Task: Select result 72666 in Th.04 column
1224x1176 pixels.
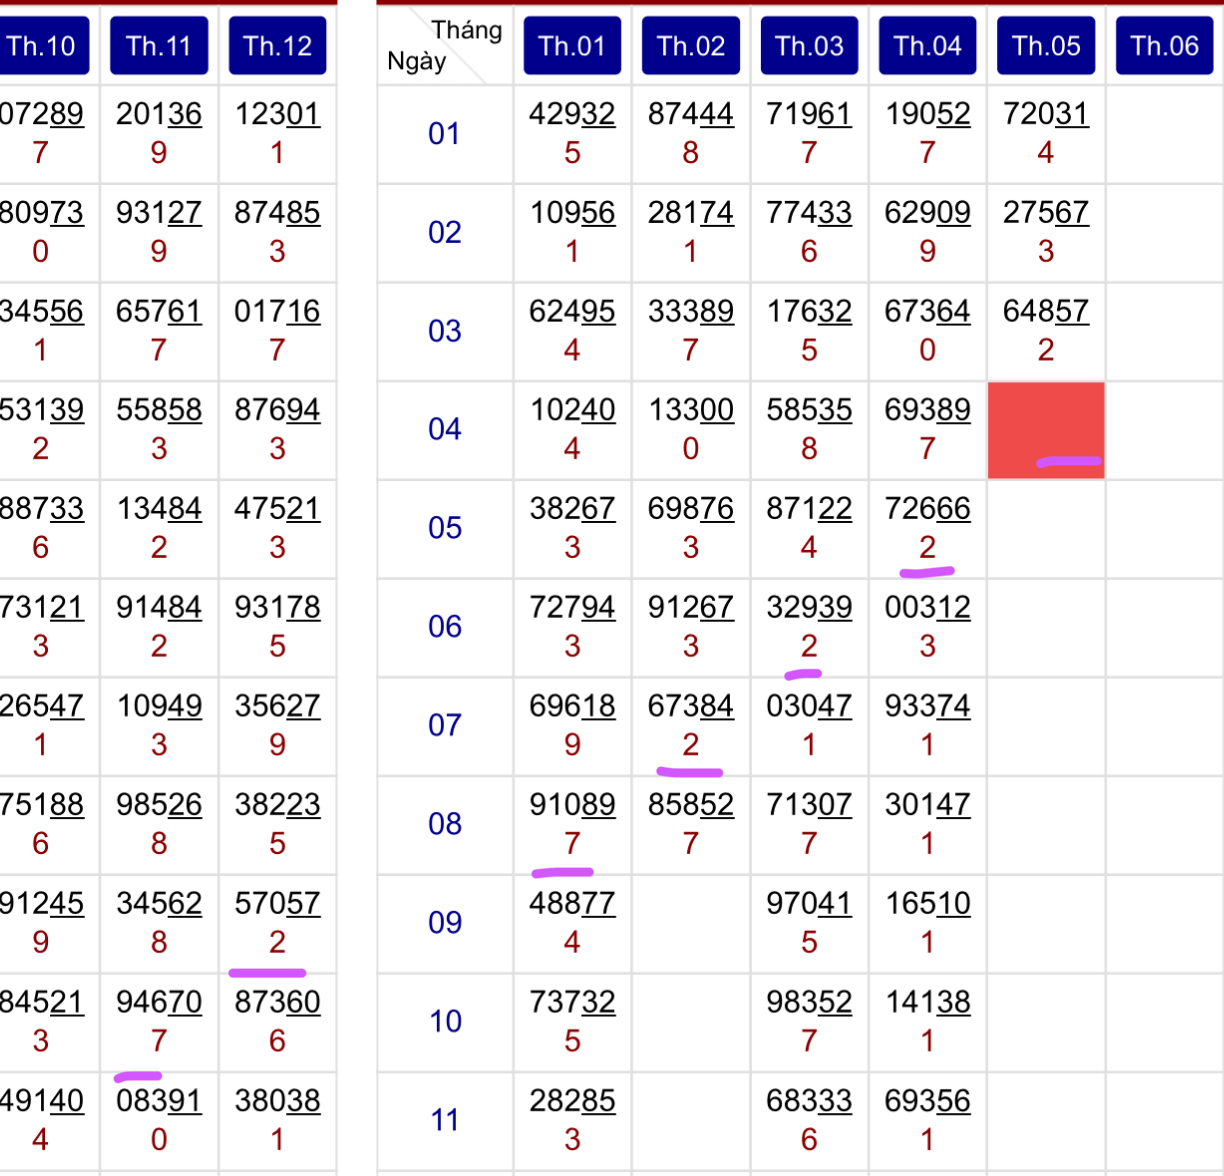Action: point(928,509)
